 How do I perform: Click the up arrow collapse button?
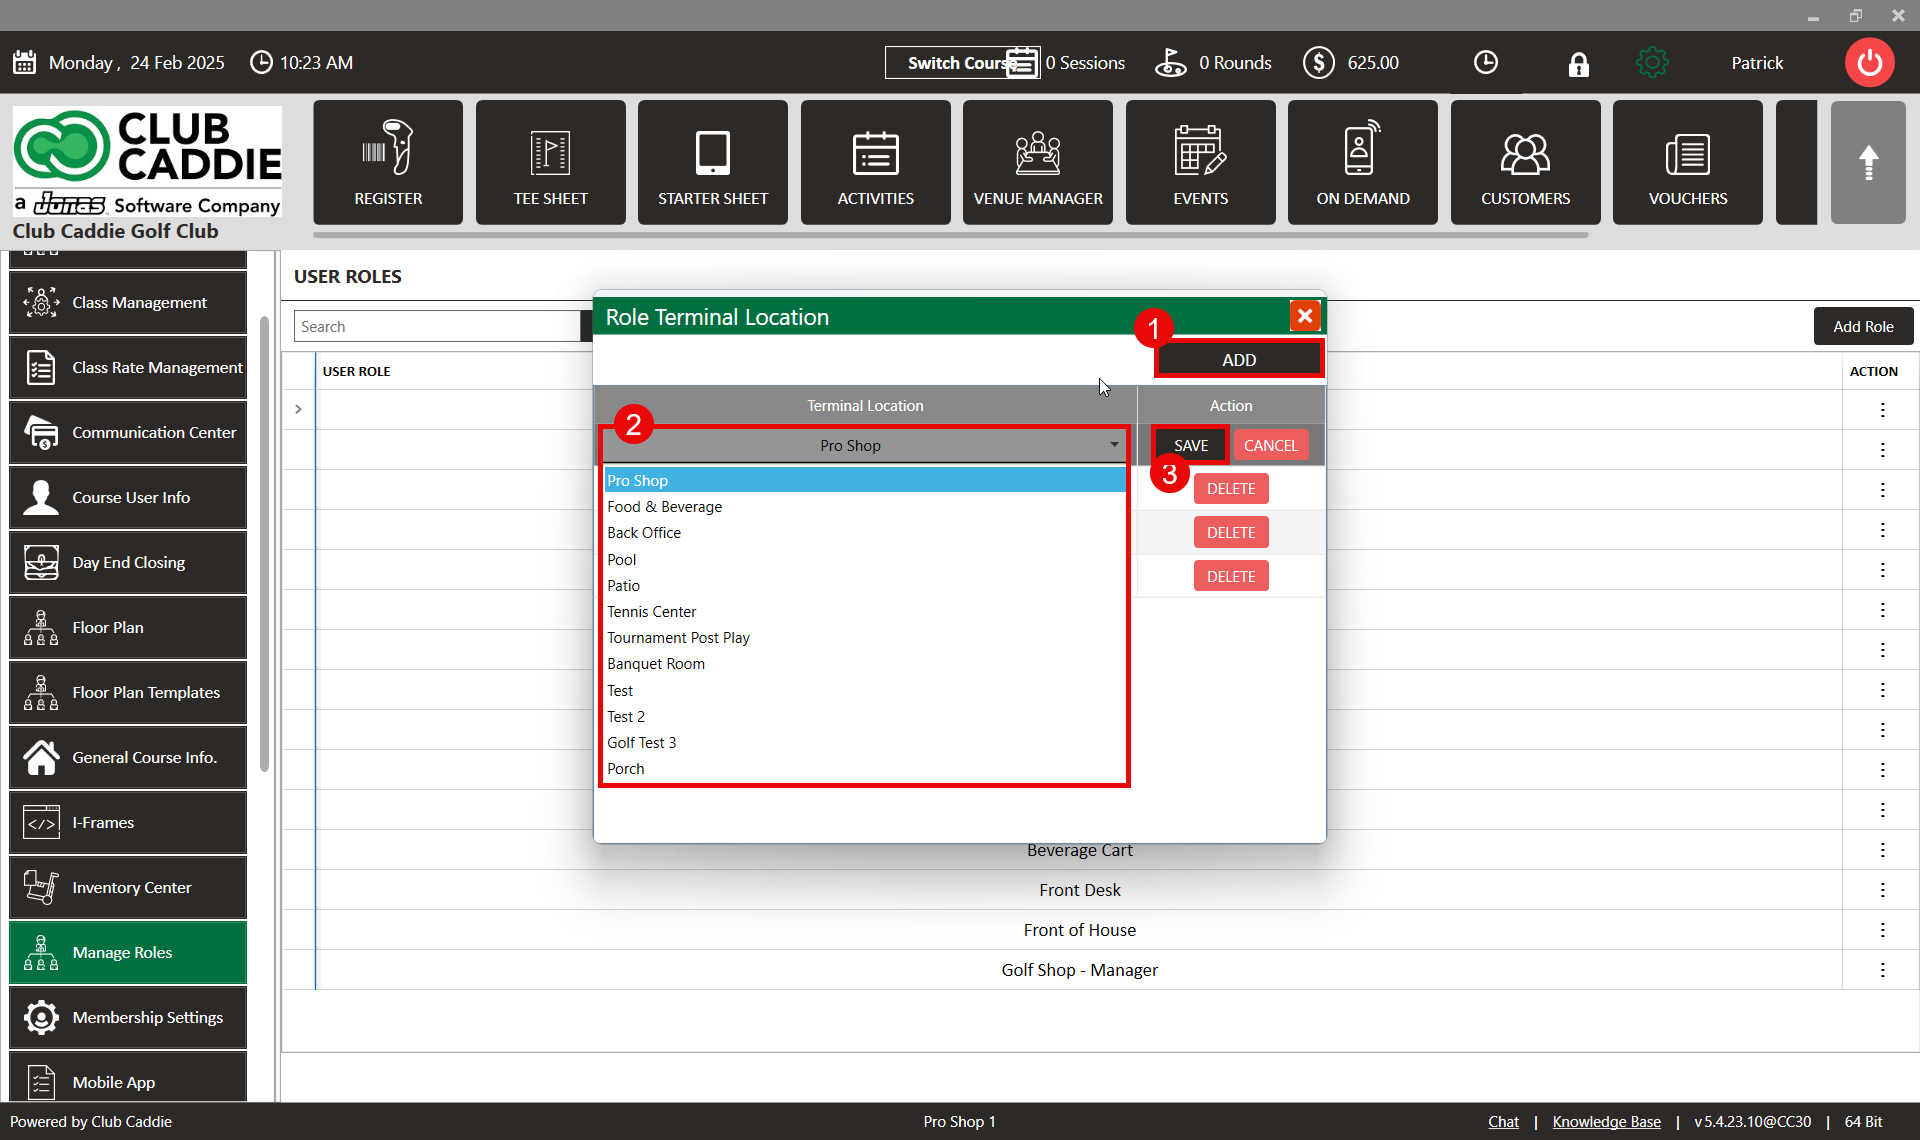pyautogui.click(x=1868, y=162)
